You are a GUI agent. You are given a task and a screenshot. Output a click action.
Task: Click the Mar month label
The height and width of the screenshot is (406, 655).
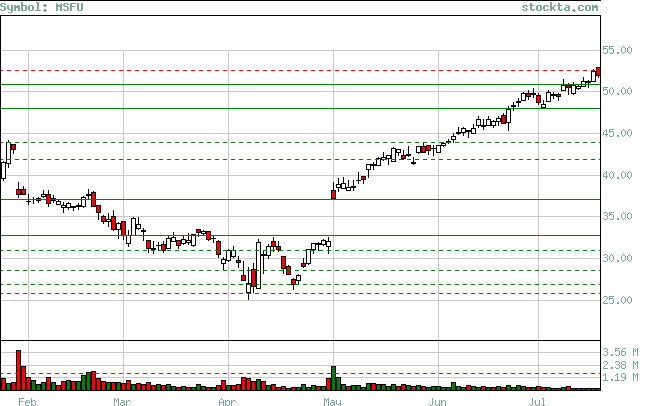pos(122,402)
